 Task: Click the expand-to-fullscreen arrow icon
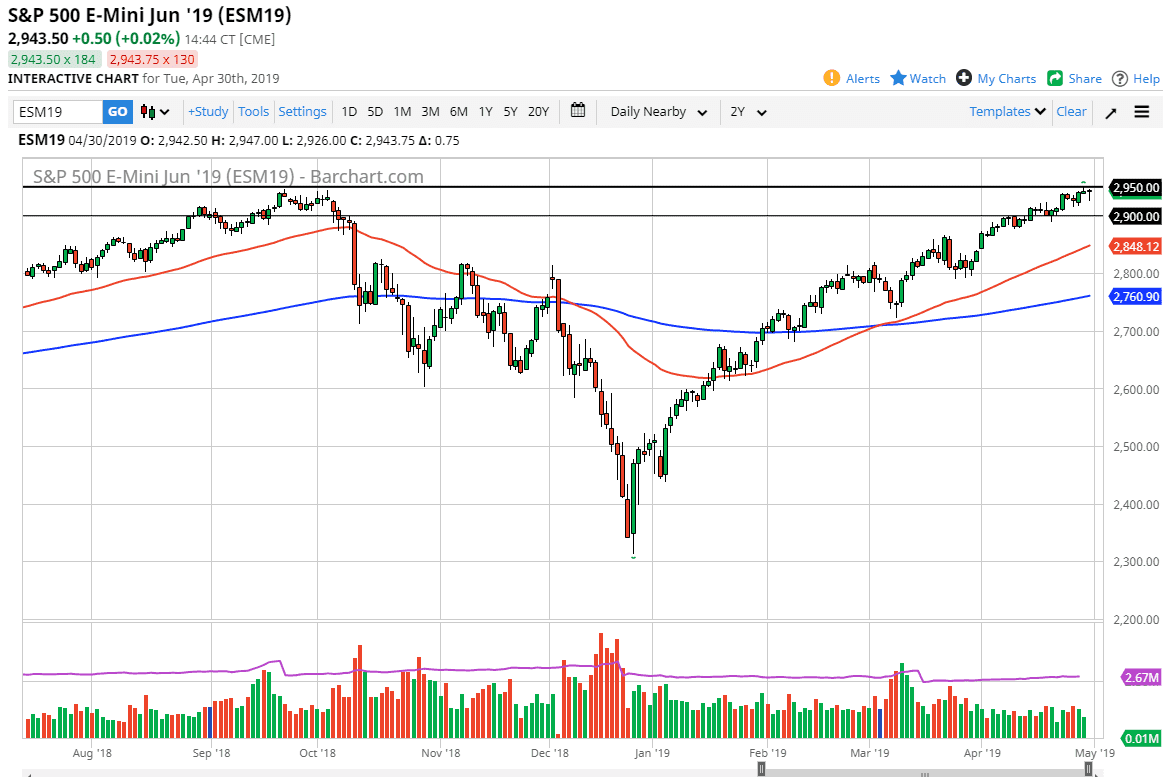click(x=1110, y=113)
